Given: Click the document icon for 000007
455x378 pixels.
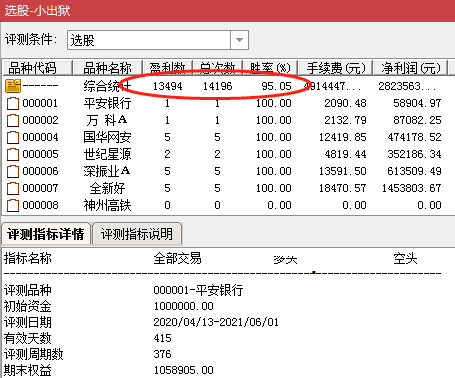Looking at the screenshot, I should point(13,188).
